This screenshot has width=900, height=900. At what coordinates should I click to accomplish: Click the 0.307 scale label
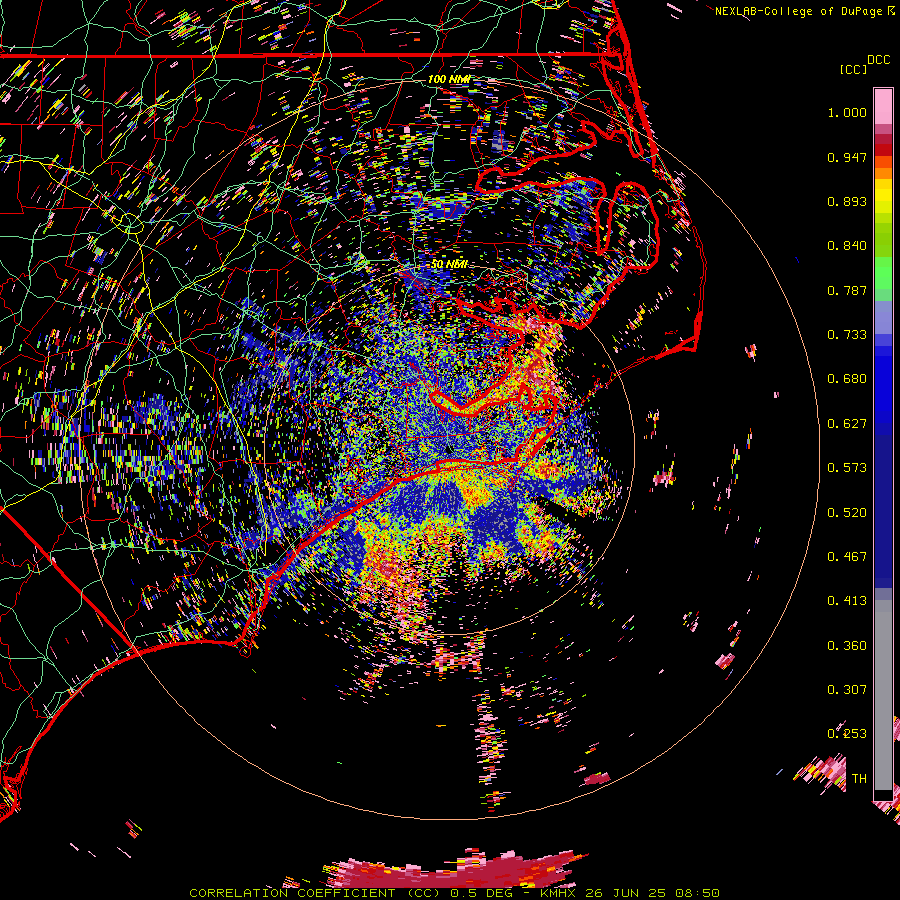pos(847,690)
